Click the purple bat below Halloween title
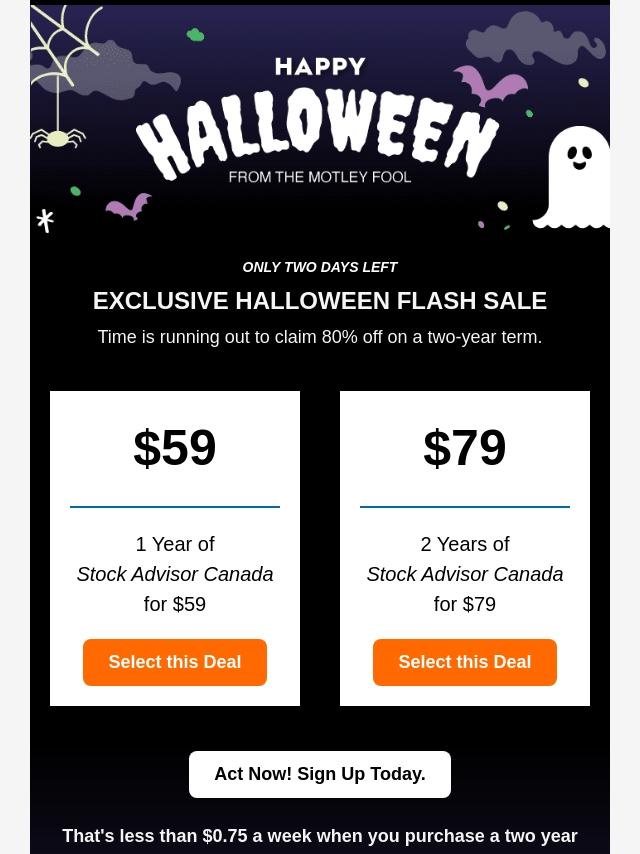Viewport: 640px width, 854px height. tap(128, 207)
